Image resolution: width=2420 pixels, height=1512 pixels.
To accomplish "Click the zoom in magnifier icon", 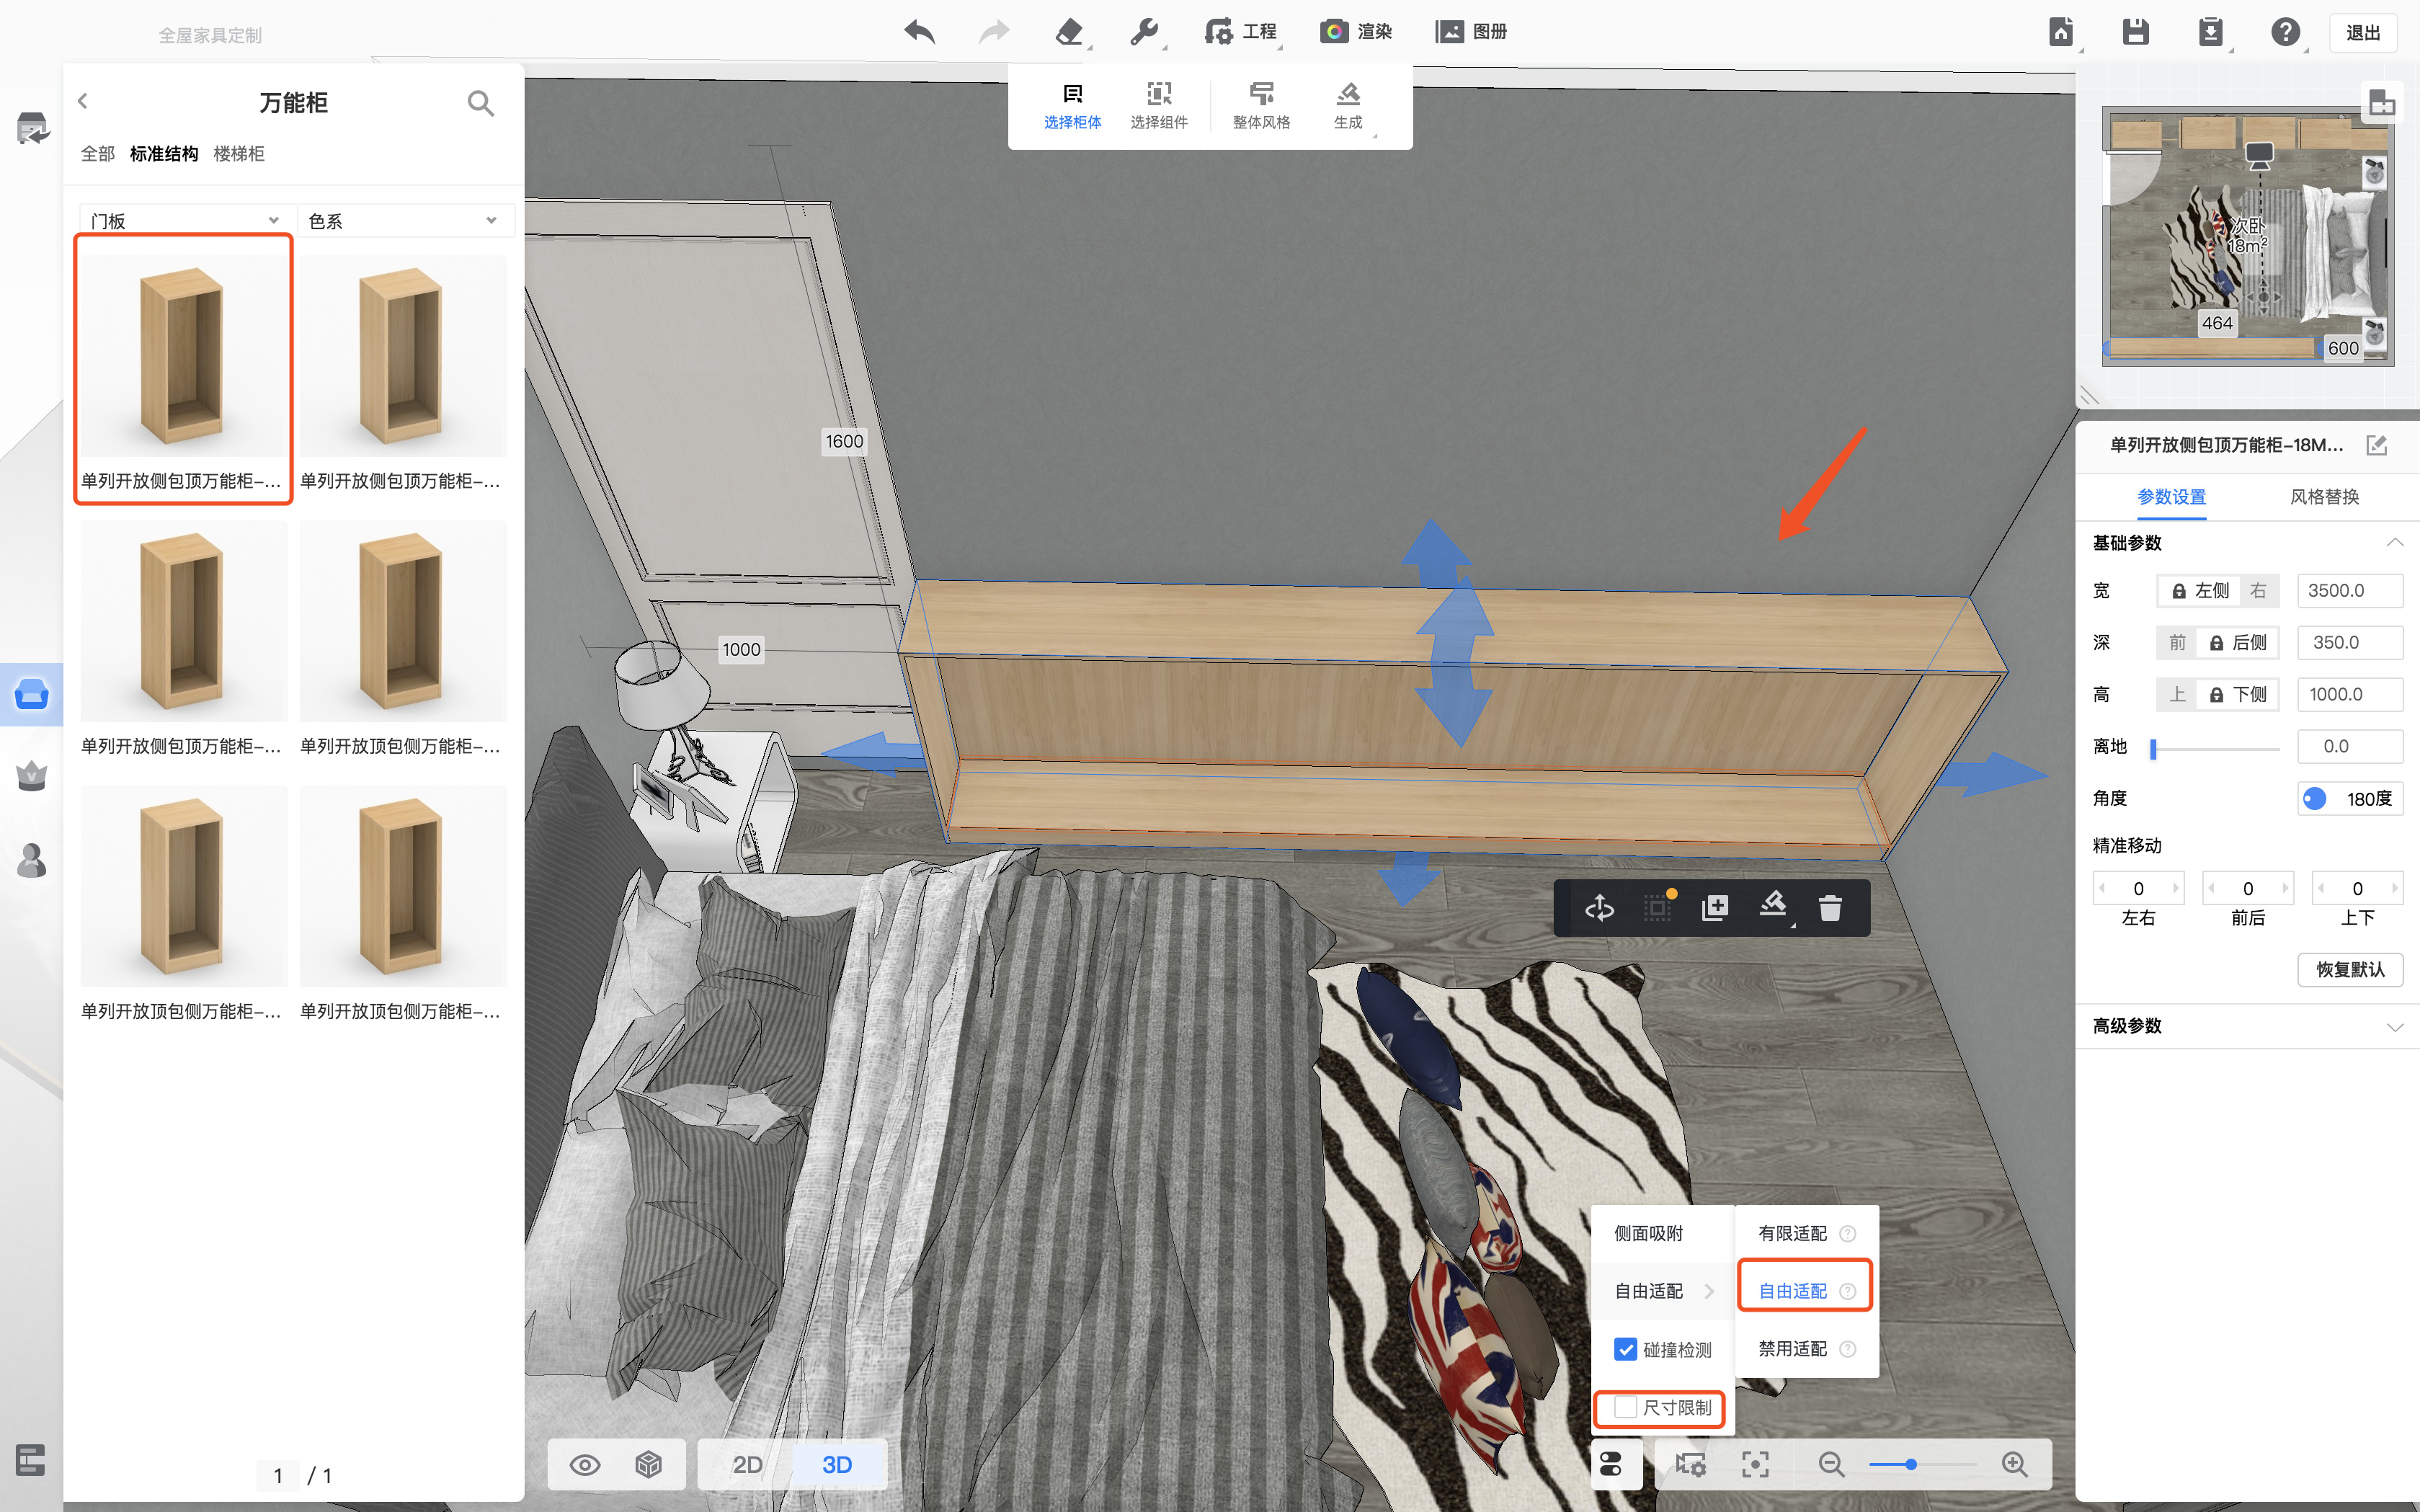I will click(x=2015, y=1465).
